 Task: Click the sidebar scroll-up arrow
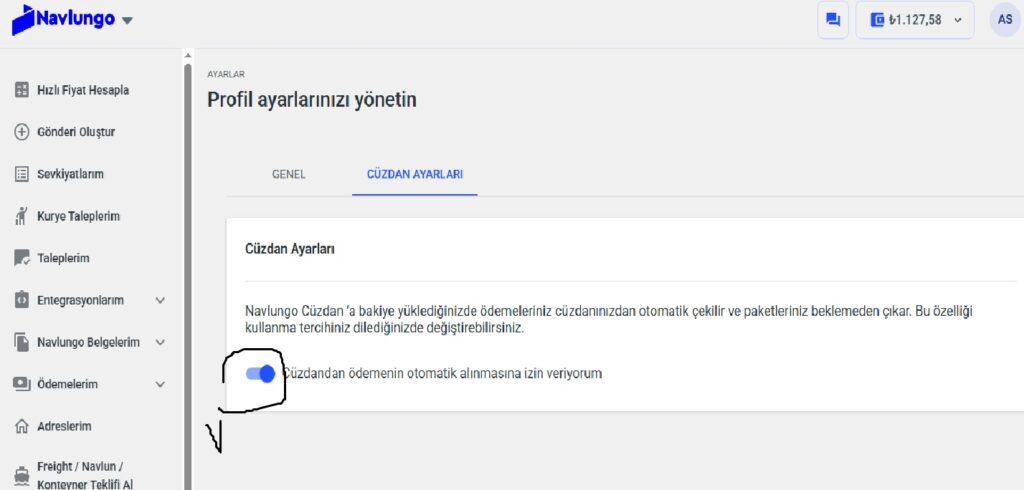tap(188, 56)
